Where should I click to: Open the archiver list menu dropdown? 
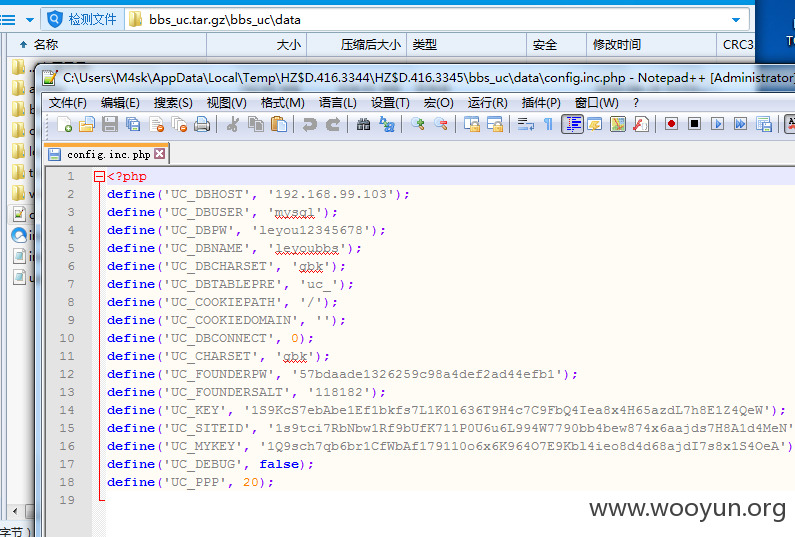[29, 20]
